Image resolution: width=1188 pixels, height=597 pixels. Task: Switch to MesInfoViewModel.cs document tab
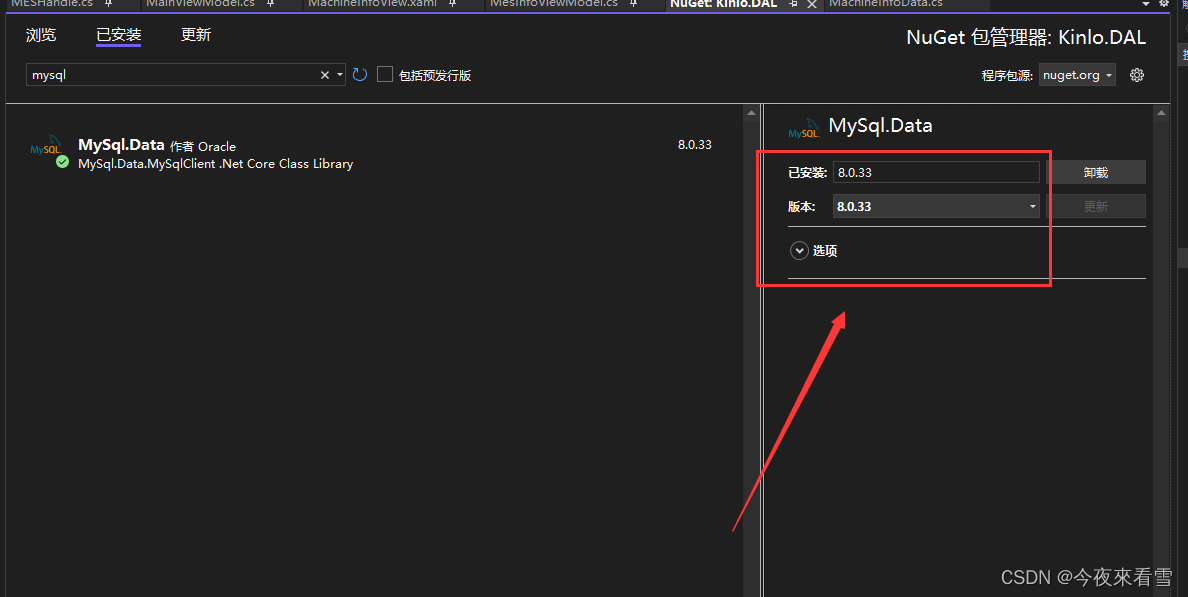point(554,4)
